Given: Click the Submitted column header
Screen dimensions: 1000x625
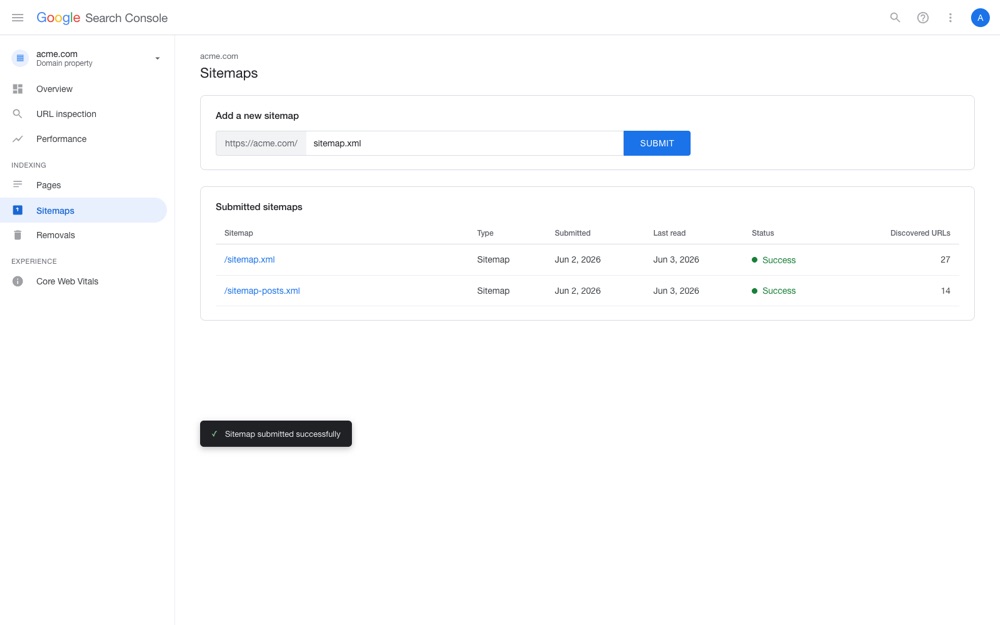Looking at the screenshot, I should [x=573, y=233].
